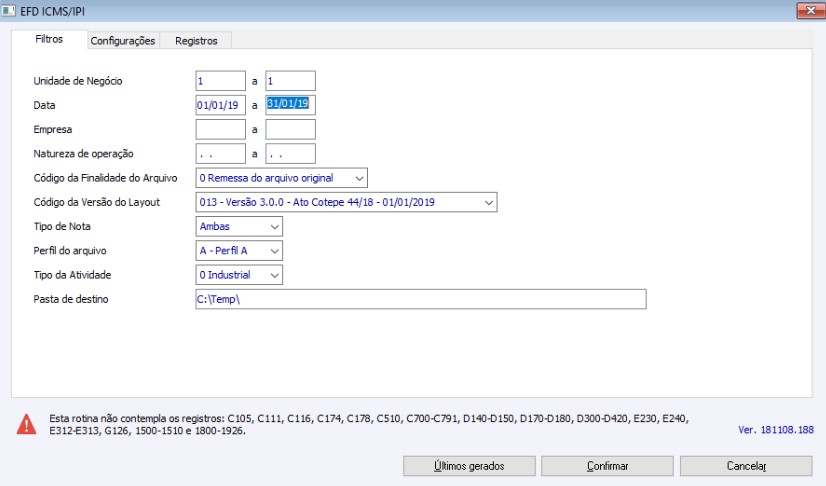Open Código da Versão do Layout dropdown

pyautogui.click(x=346, y=202)
